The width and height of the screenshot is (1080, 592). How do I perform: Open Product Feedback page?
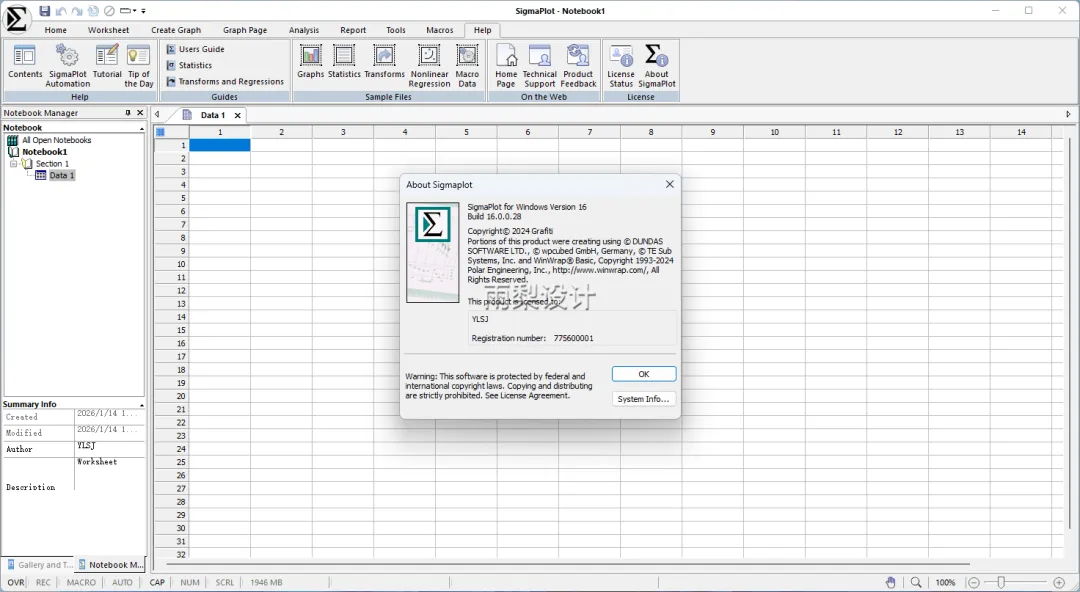(579, 65)
